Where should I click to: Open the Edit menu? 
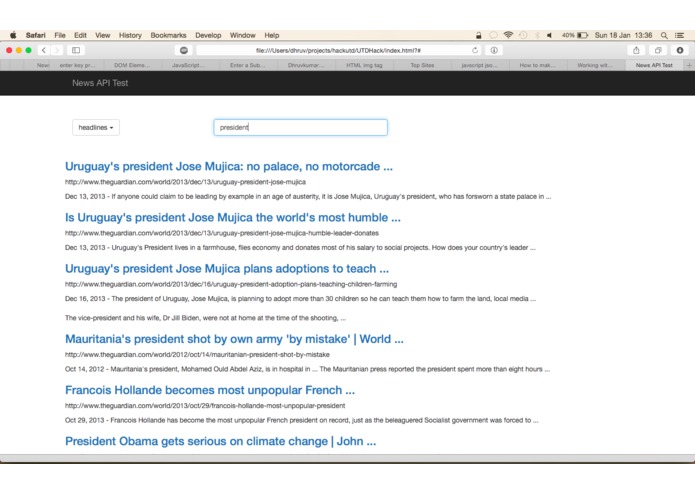[x=80, y=35]
